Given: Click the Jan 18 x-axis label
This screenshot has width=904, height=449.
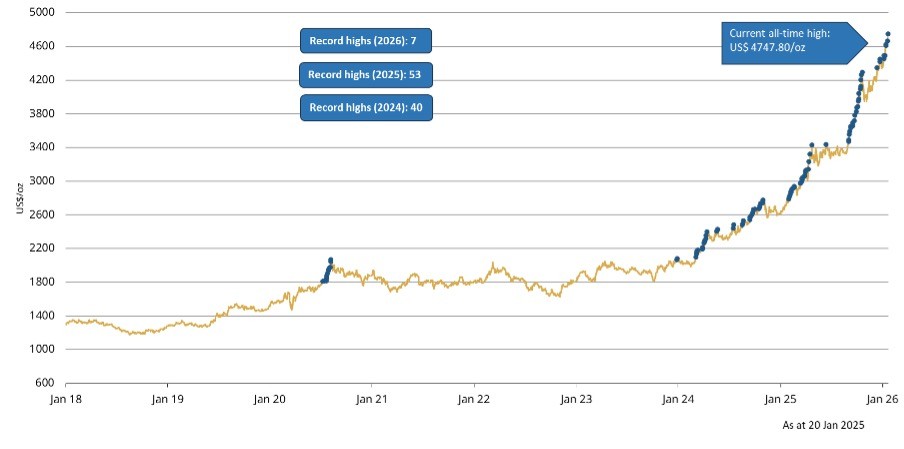Looking at the screenshot, I should coord(66,399).
